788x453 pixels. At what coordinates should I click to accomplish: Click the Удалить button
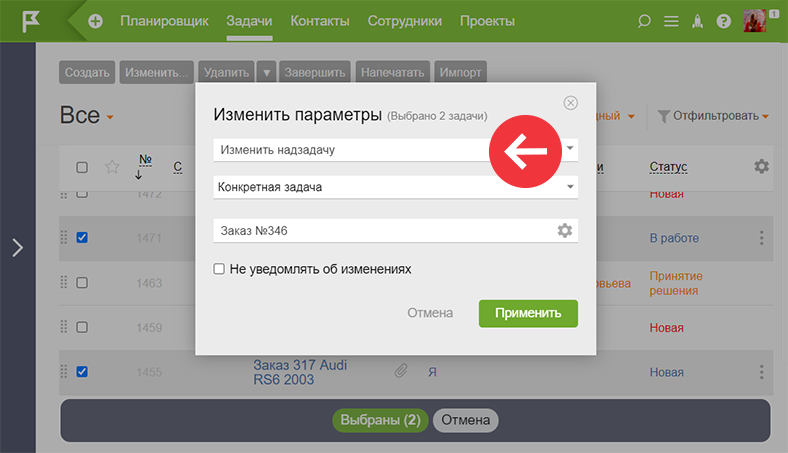(x=226, y=72)
